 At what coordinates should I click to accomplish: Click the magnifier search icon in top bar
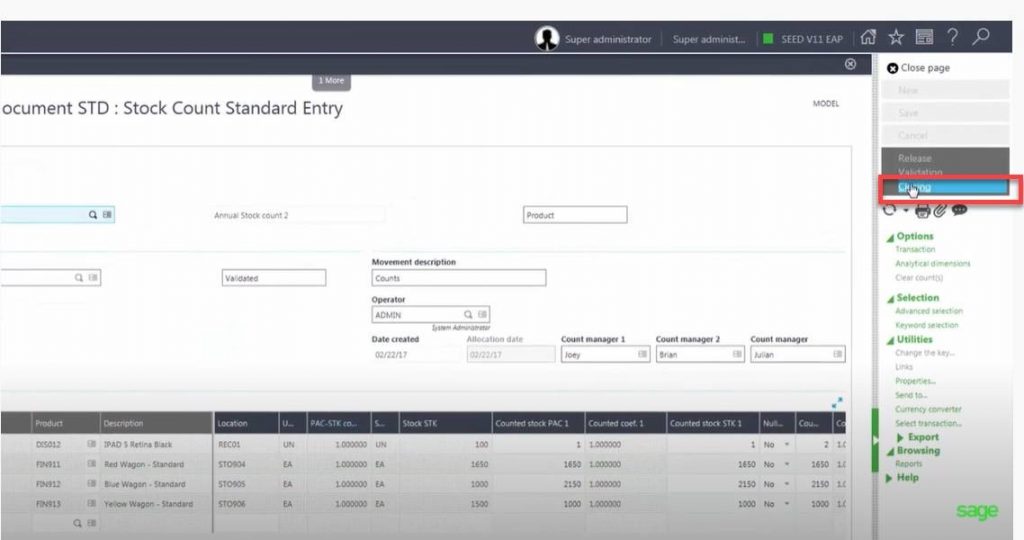tap(982, 38)
